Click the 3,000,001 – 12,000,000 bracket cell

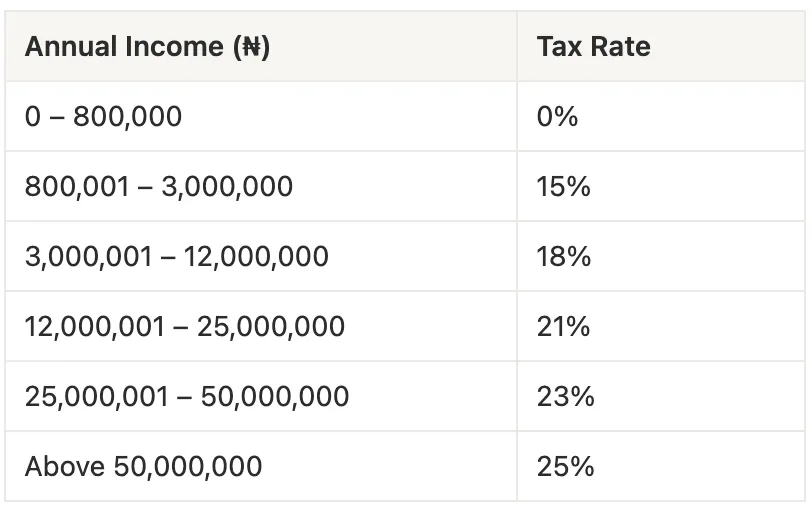pos(261,256)
